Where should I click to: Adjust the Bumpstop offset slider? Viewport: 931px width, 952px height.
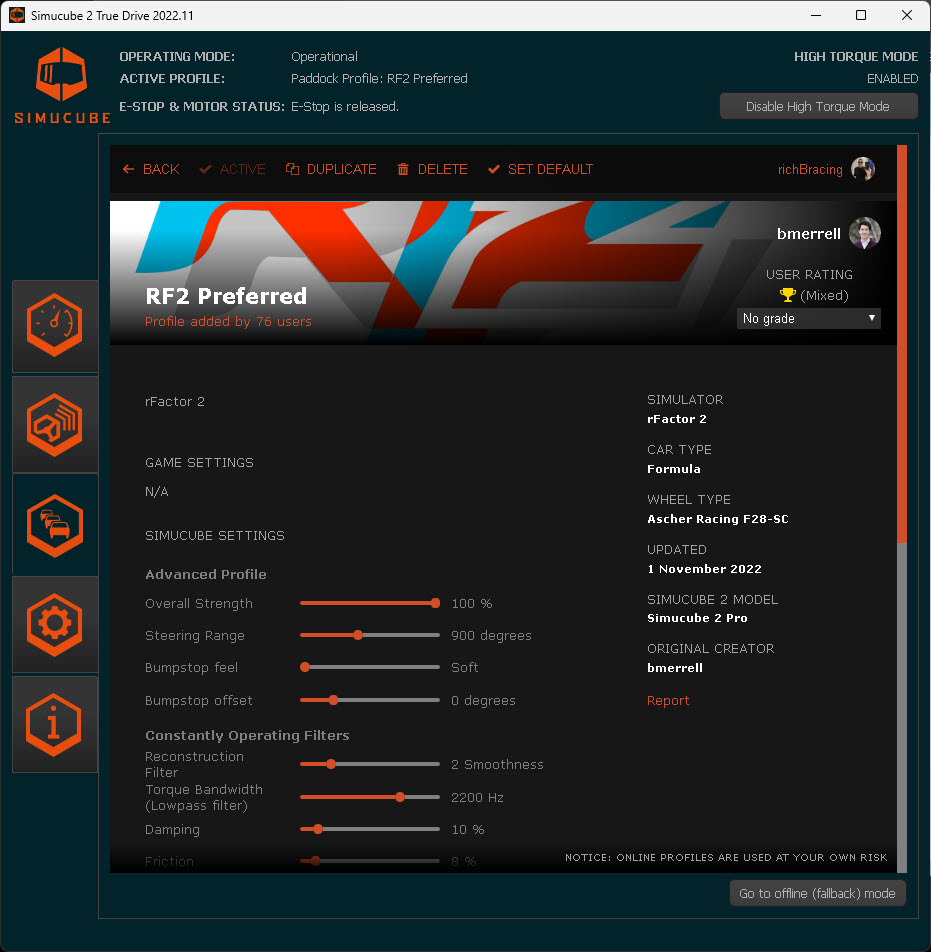(370, 700)
